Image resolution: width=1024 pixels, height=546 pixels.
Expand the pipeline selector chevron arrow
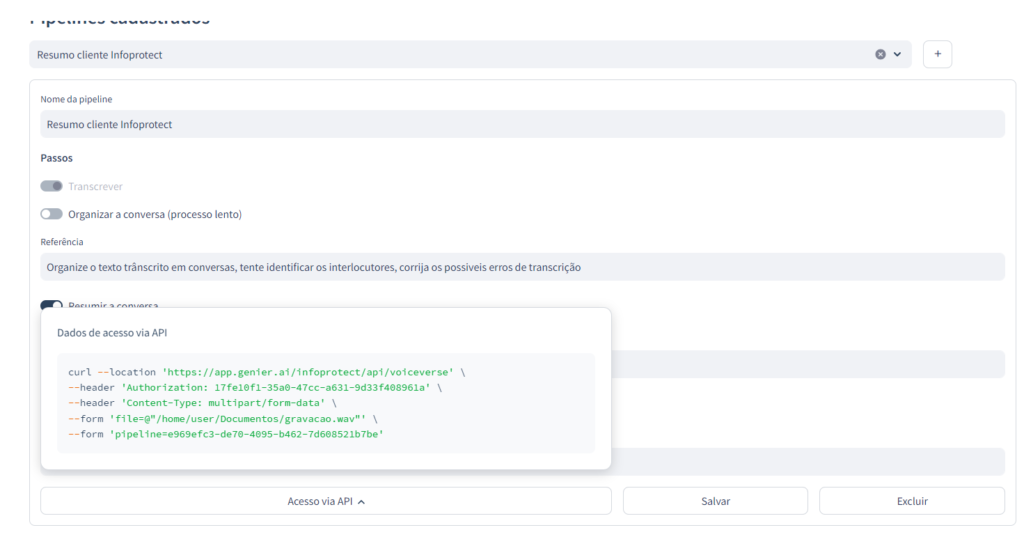pos(897,55)
